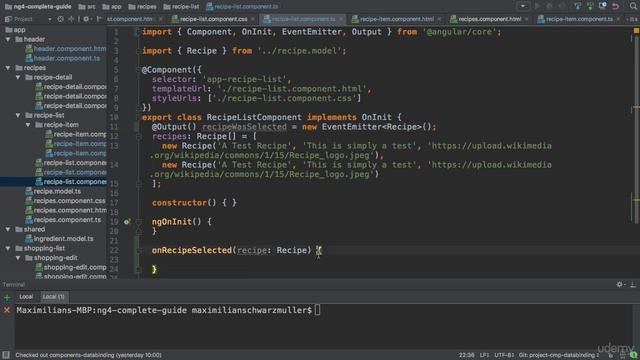
Task: Open recipe.model.ts file
Action: click(53, 191)
